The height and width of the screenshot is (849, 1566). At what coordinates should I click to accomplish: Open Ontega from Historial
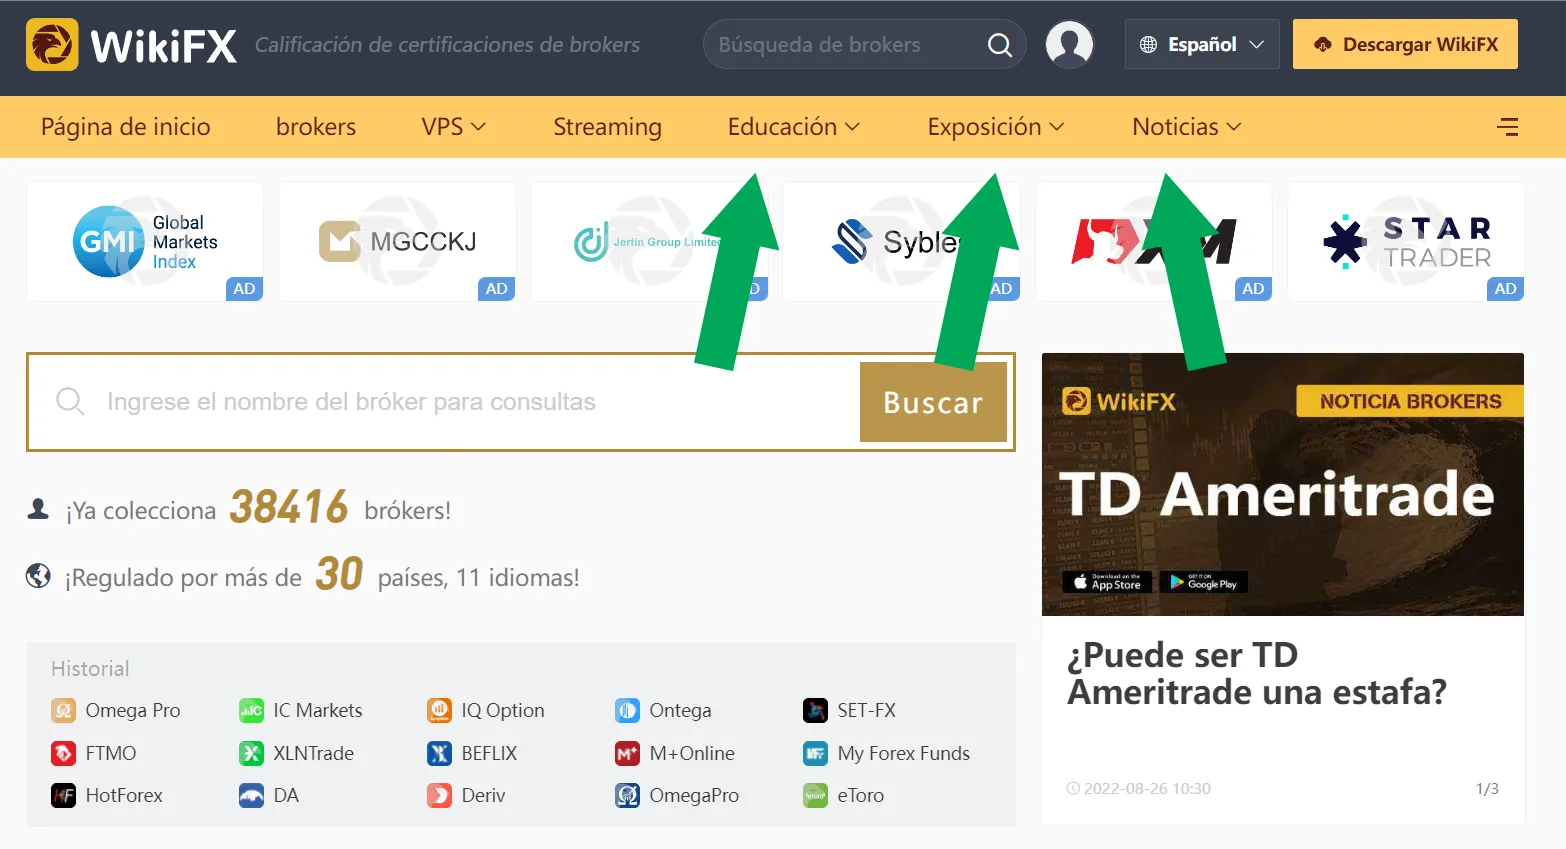[663, 710]
